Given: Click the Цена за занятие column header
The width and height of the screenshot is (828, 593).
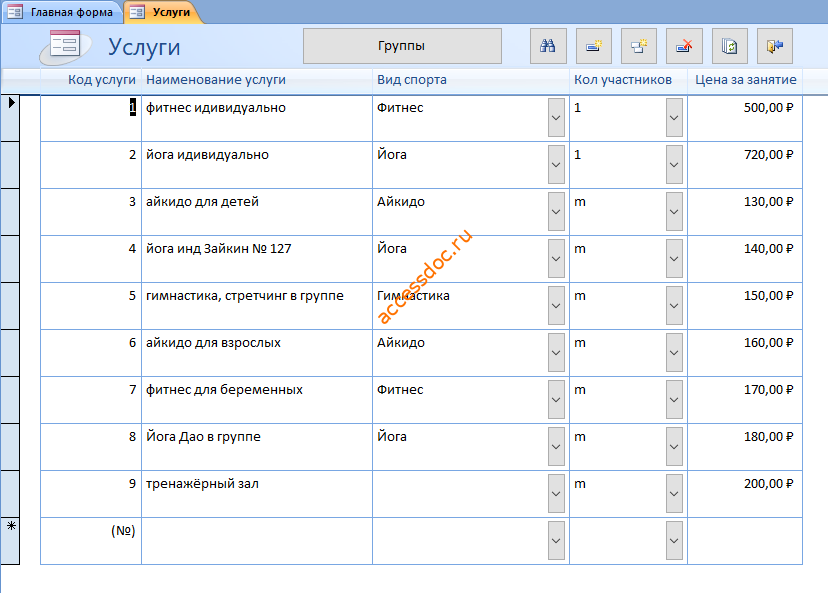Looking at the screenshot, I should coord(745,80).
